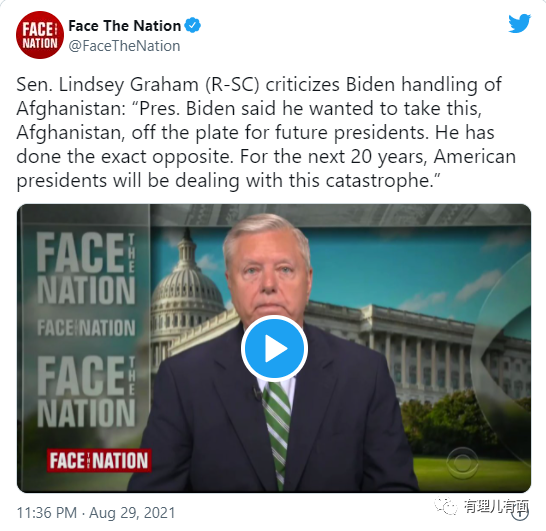Image resolution: width=546 pixels, height=531 pixels.
Task: Click the small FACE THE NATION middle banner
Action: click(86, 328)
